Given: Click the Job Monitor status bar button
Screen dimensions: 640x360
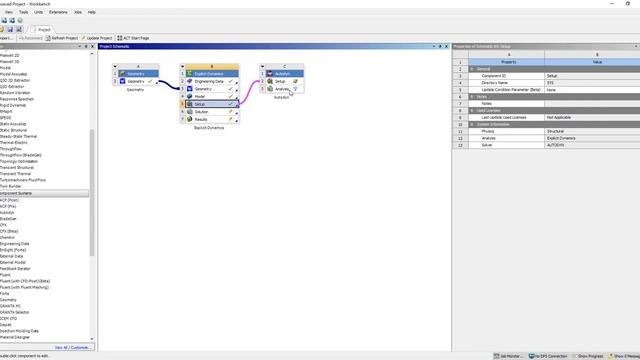Looking at the screenshot, I should (x=508, y=356).
